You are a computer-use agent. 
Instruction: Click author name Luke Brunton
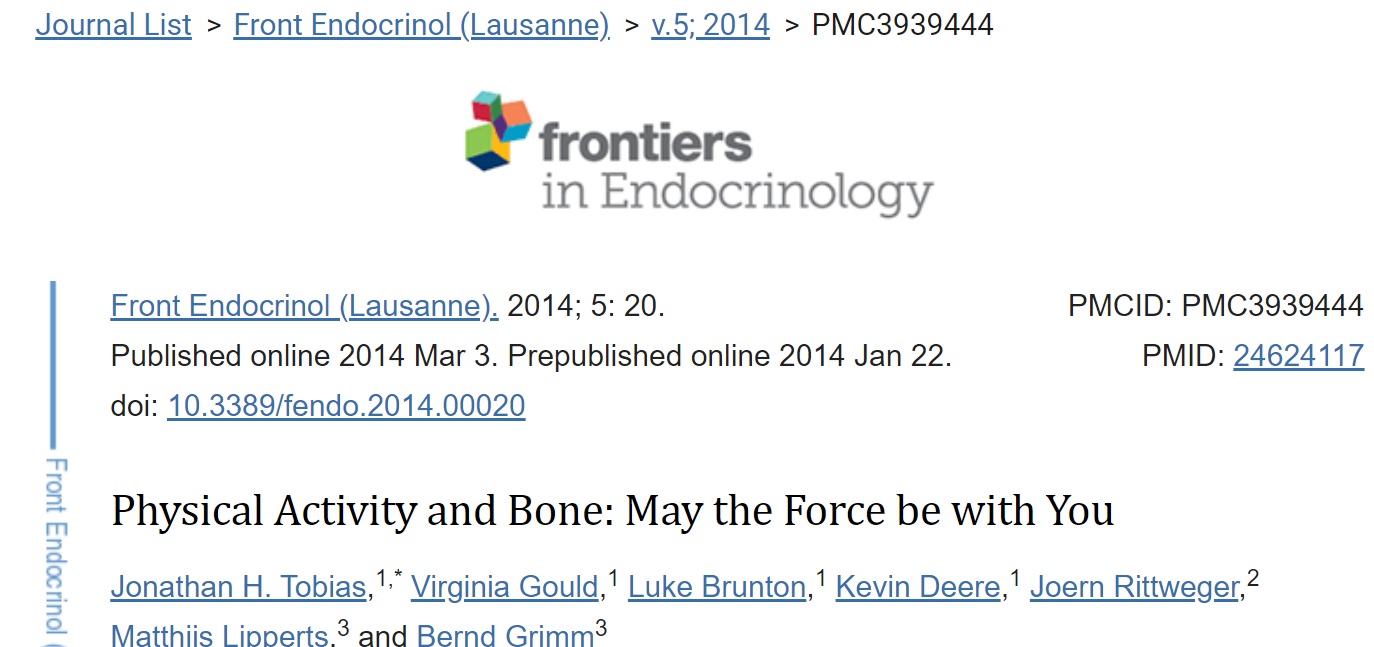coord(716,587)
